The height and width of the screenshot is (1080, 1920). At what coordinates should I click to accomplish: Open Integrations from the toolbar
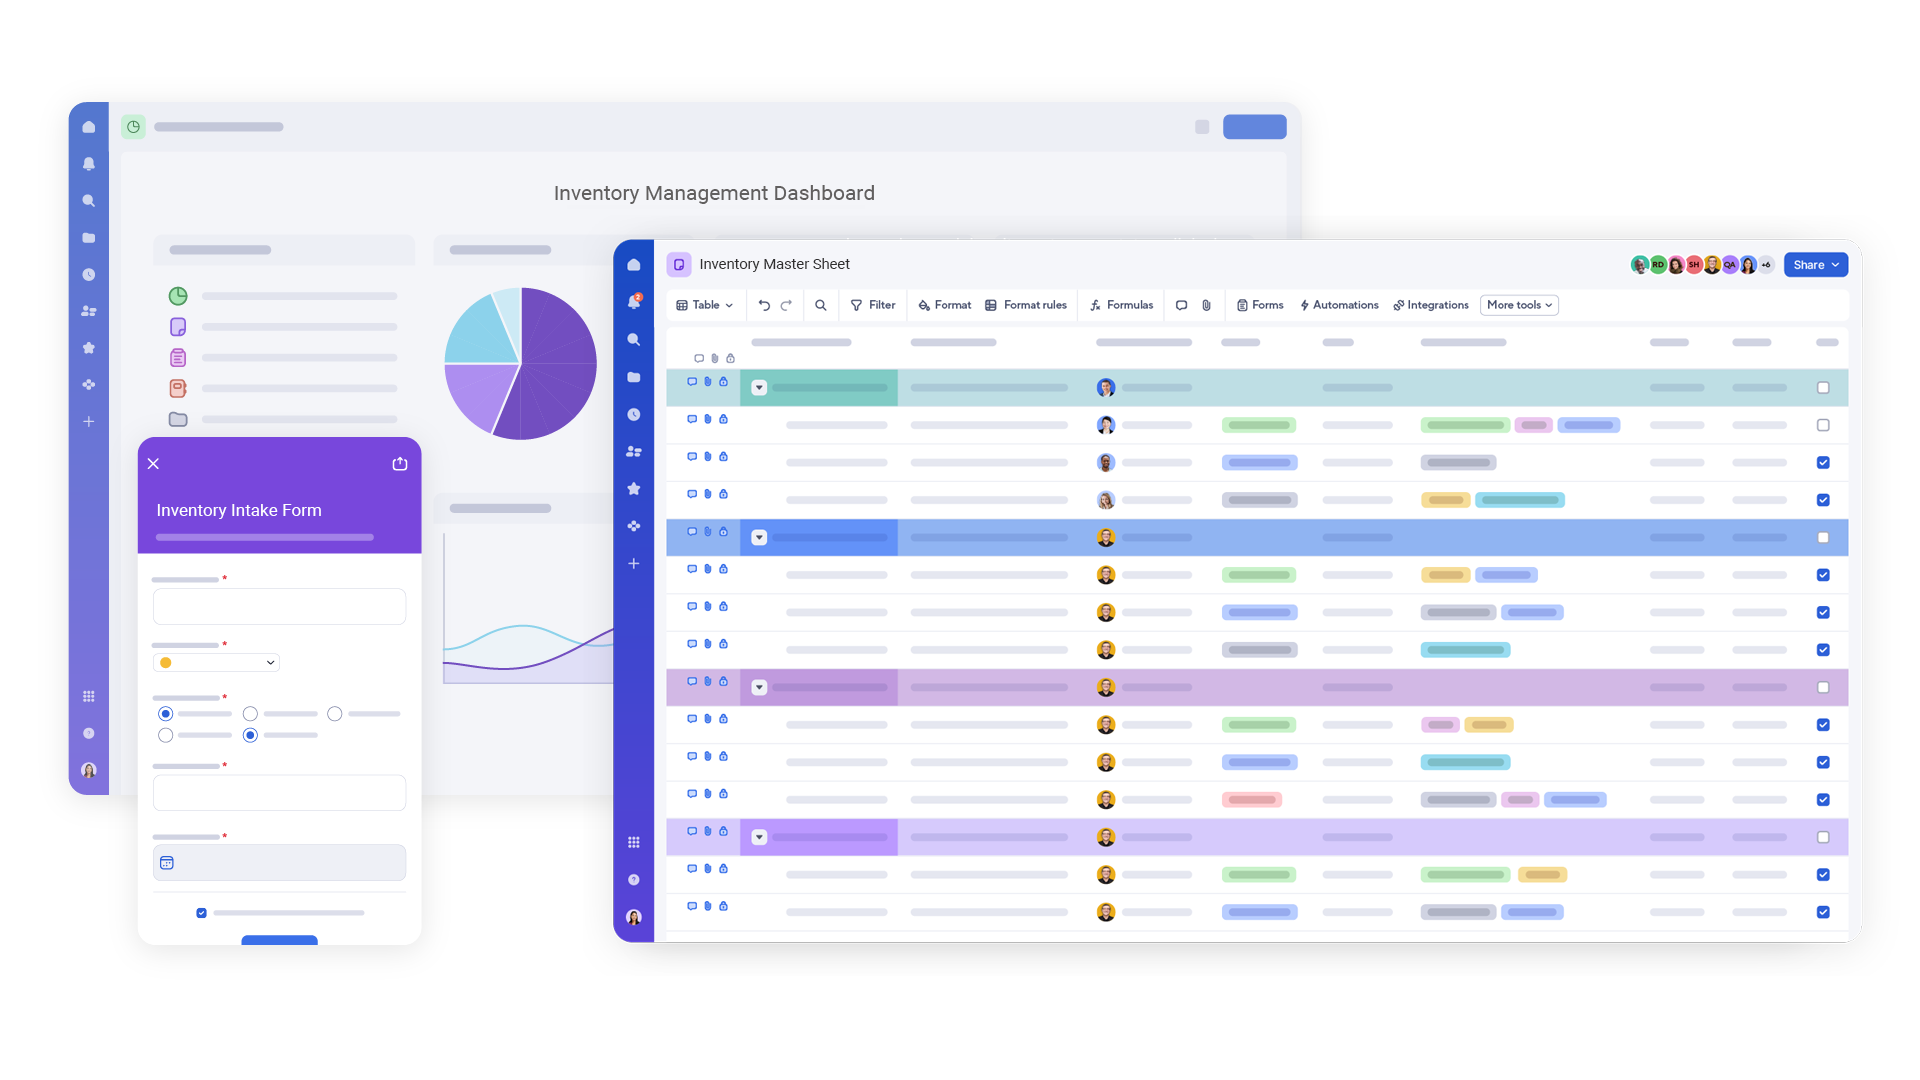coord(1430,305)
